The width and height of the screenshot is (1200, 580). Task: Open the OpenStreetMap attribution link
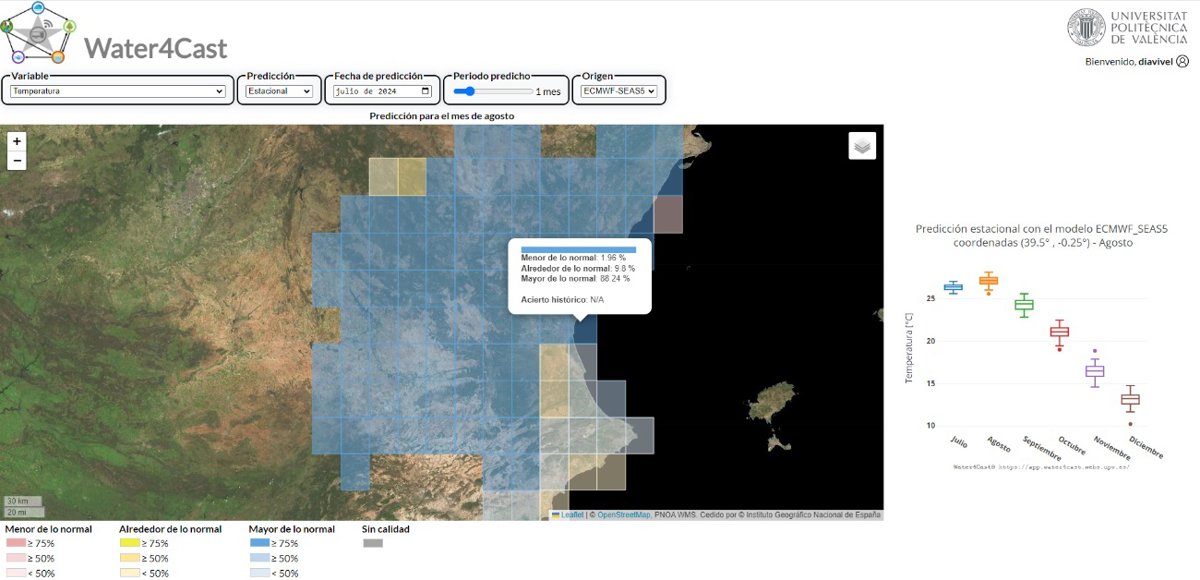(624, 515)
